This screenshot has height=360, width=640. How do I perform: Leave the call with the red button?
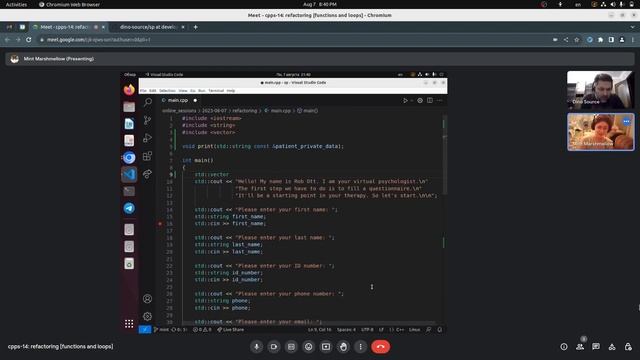point(380,347)
